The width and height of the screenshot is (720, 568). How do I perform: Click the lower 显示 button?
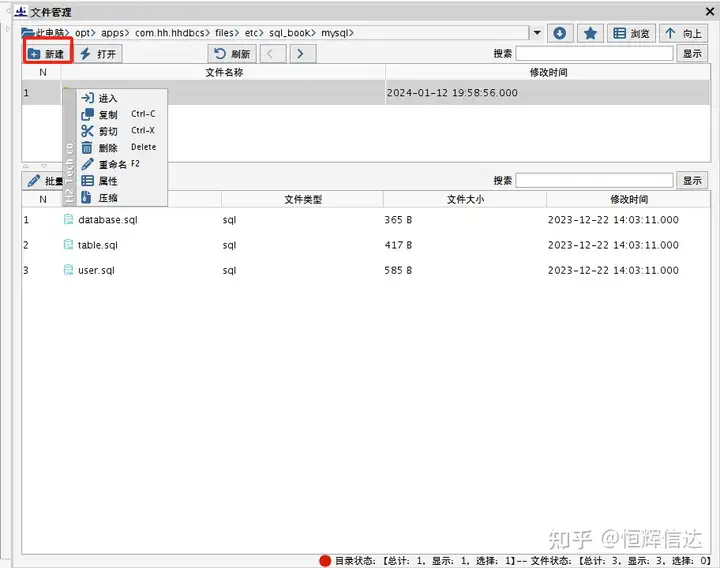[692, 180]
